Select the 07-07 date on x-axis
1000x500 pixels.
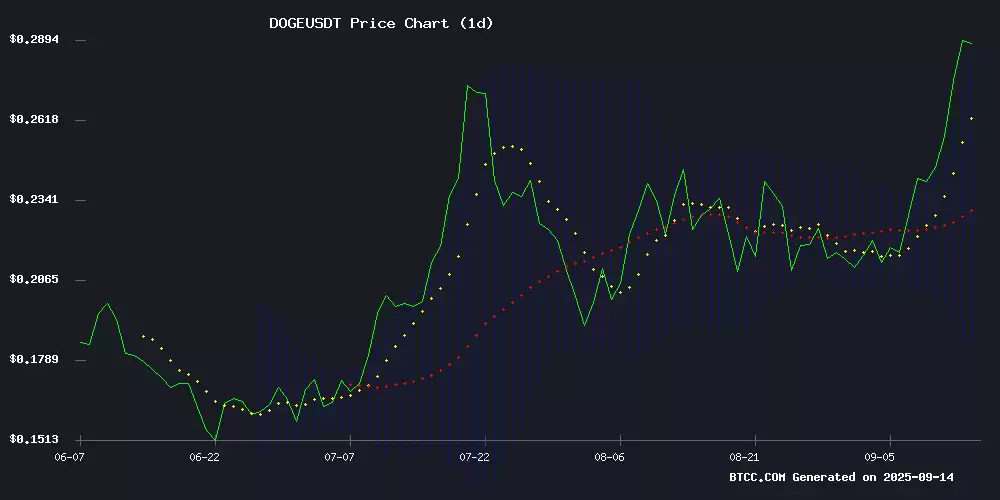point(340,457)
